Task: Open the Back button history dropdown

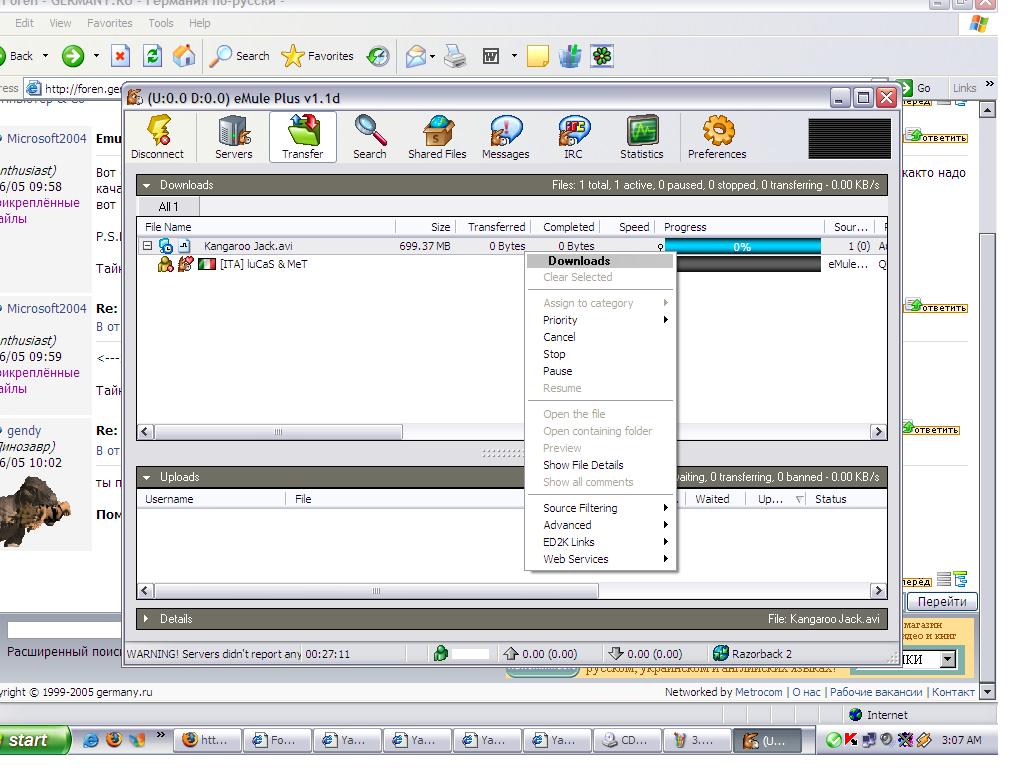Action: pos(46,56)
